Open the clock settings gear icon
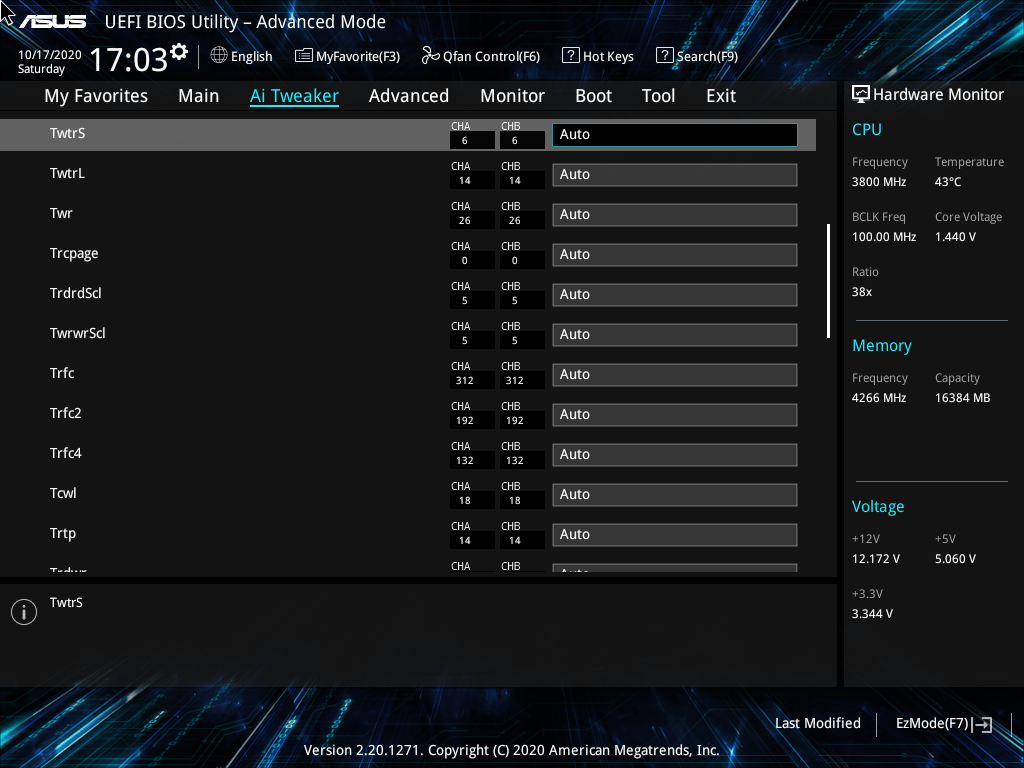The width and height of the screenshot is (1024, 768). tap(179, 51)
